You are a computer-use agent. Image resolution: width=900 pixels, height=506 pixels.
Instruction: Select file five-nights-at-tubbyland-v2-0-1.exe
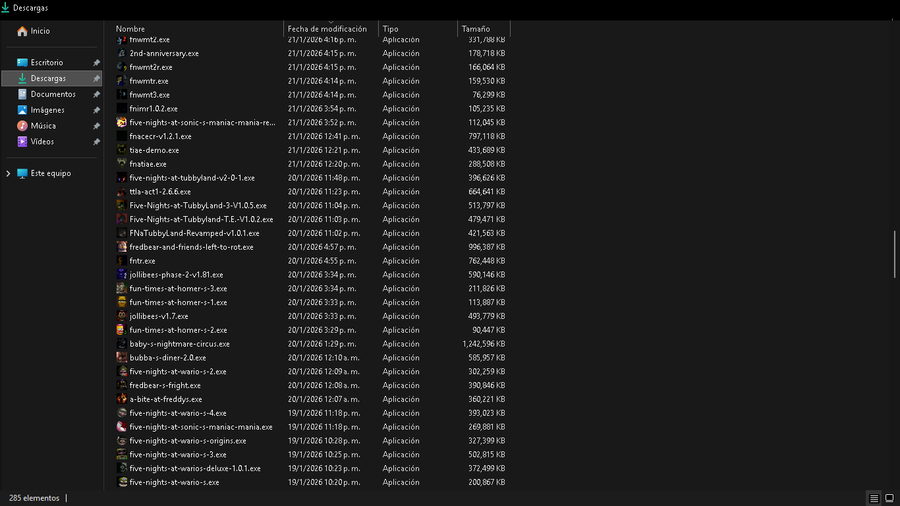pyautogui.click(x=192, y=178)
